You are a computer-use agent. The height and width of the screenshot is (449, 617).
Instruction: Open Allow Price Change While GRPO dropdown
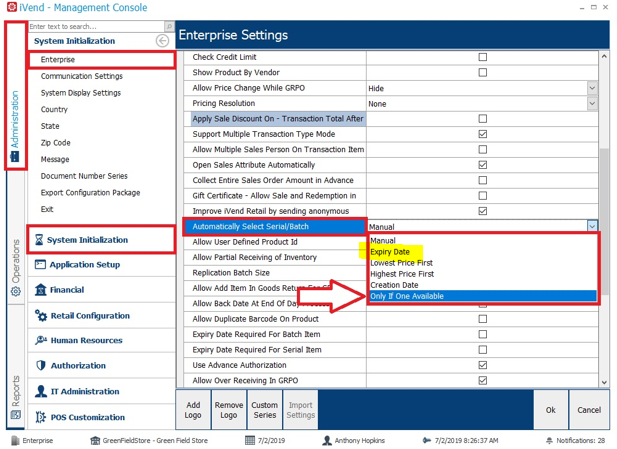point(592,88)
